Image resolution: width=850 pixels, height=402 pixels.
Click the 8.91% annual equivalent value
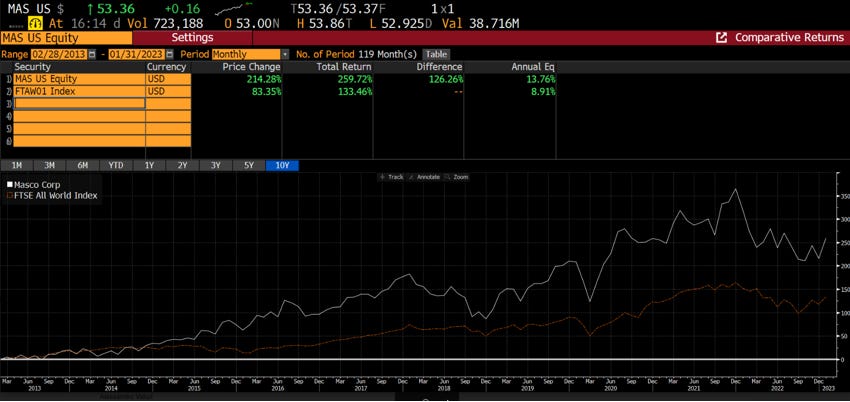(x=543, y=92)
